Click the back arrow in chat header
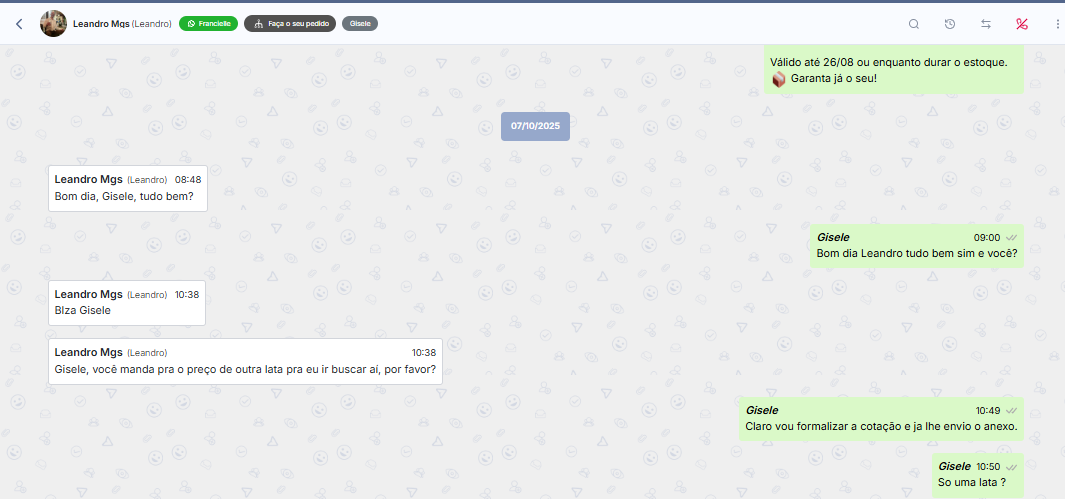The height and width of the screenshot is (499, 1065). [x=18, y=24]
